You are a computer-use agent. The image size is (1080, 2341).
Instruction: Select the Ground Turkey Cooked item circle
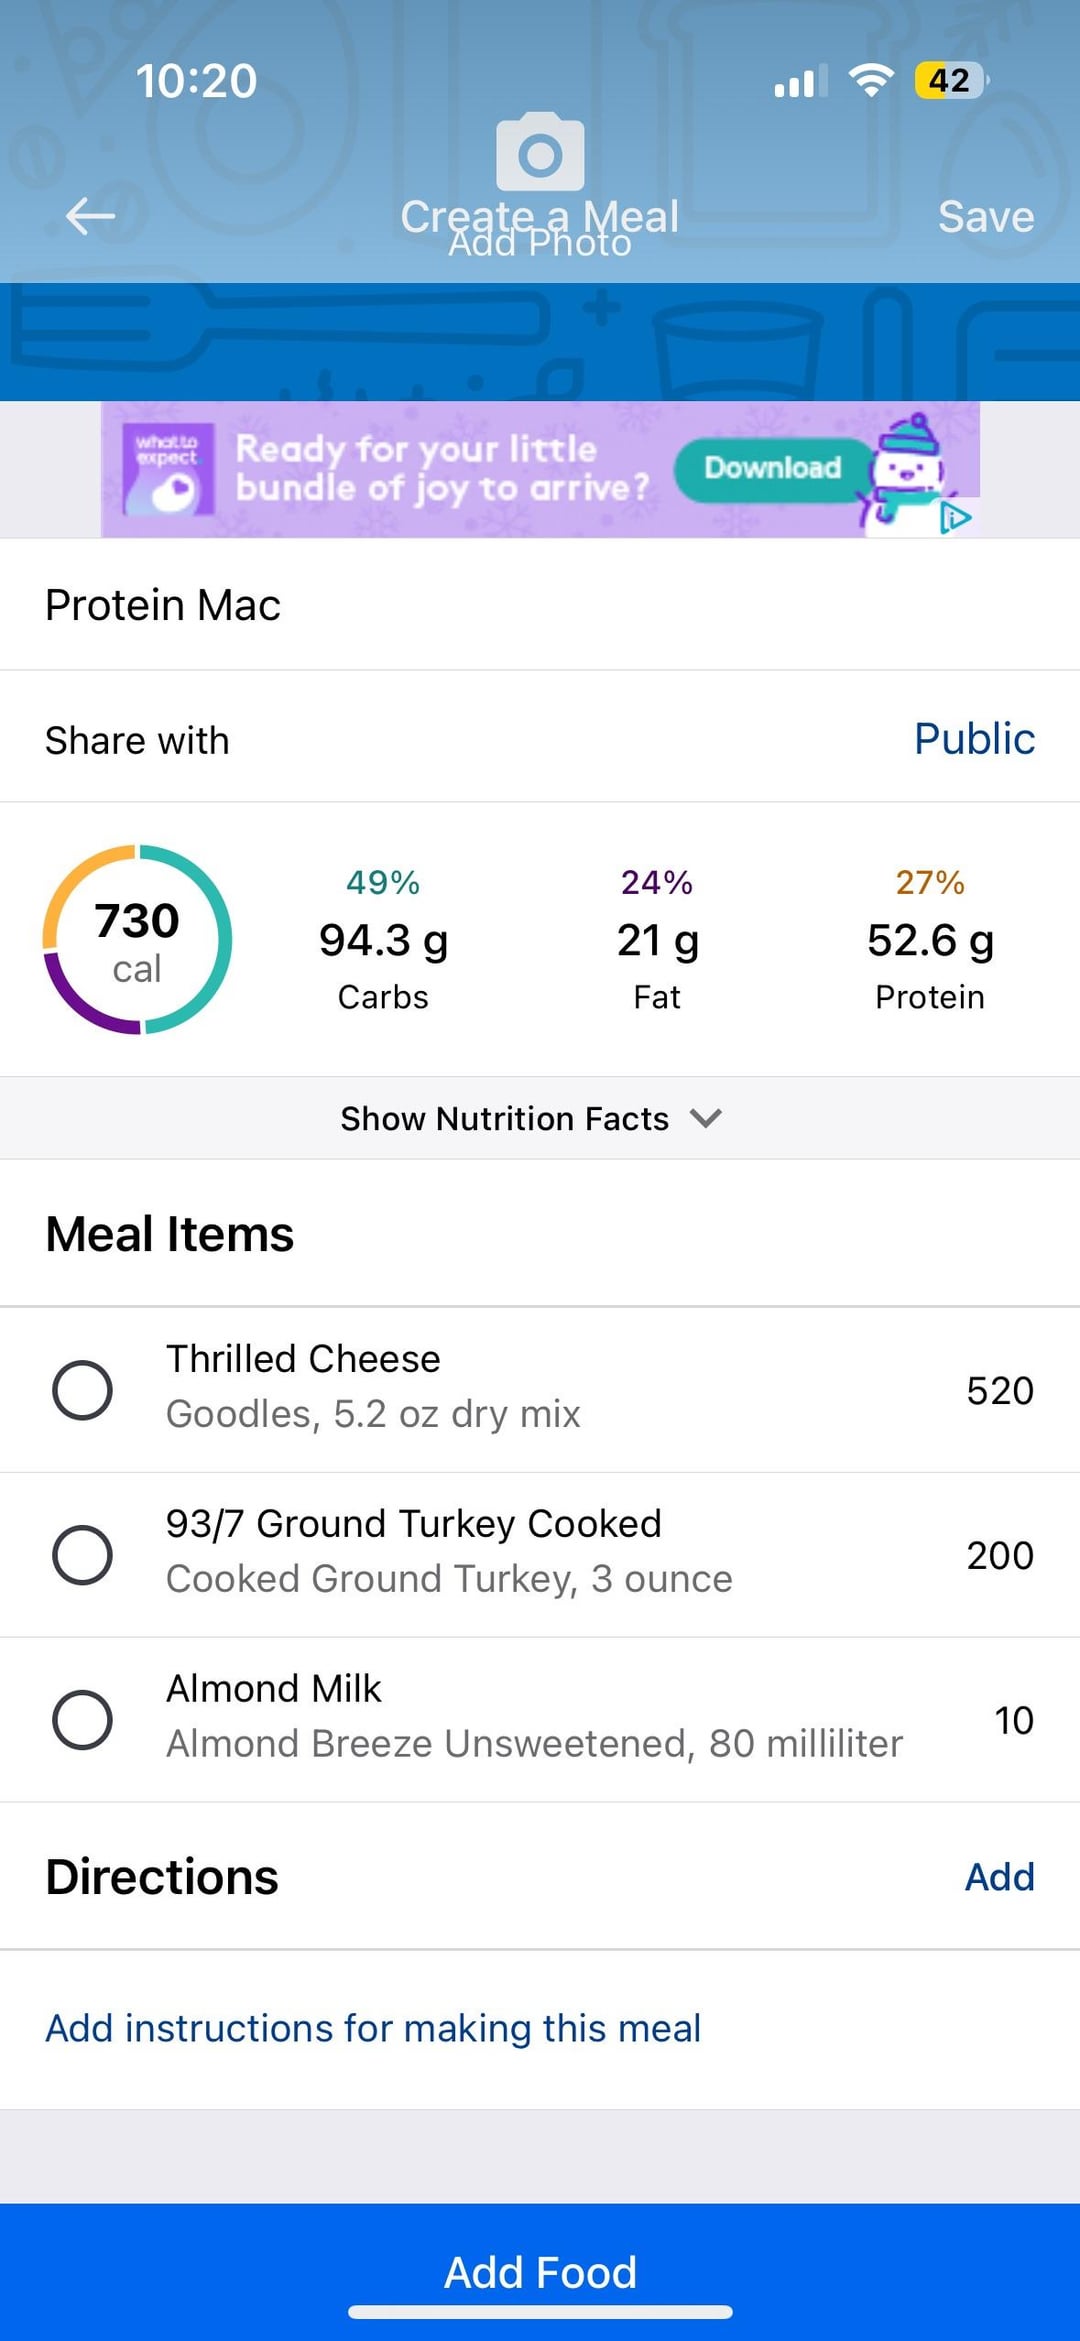tap(82, 1555)
